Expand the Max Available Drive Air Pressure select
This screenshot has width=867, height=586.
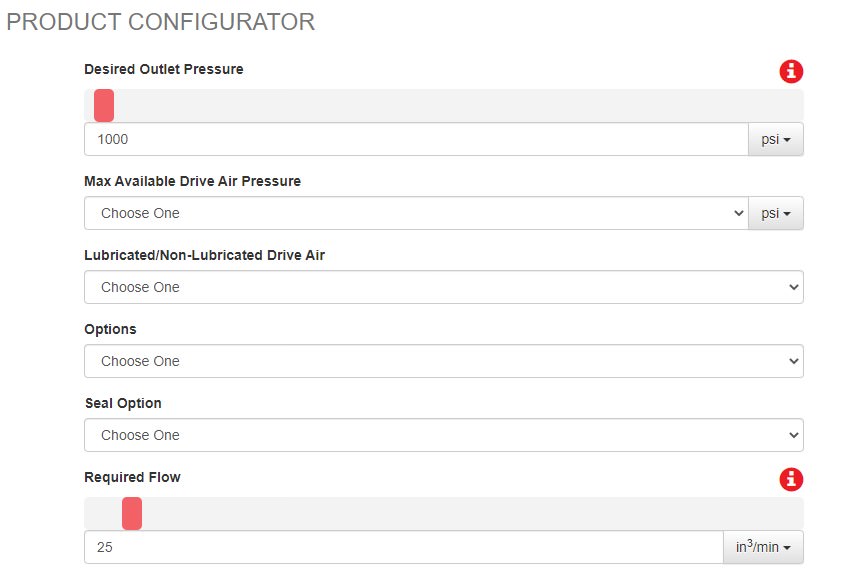(x=415, y=214)
